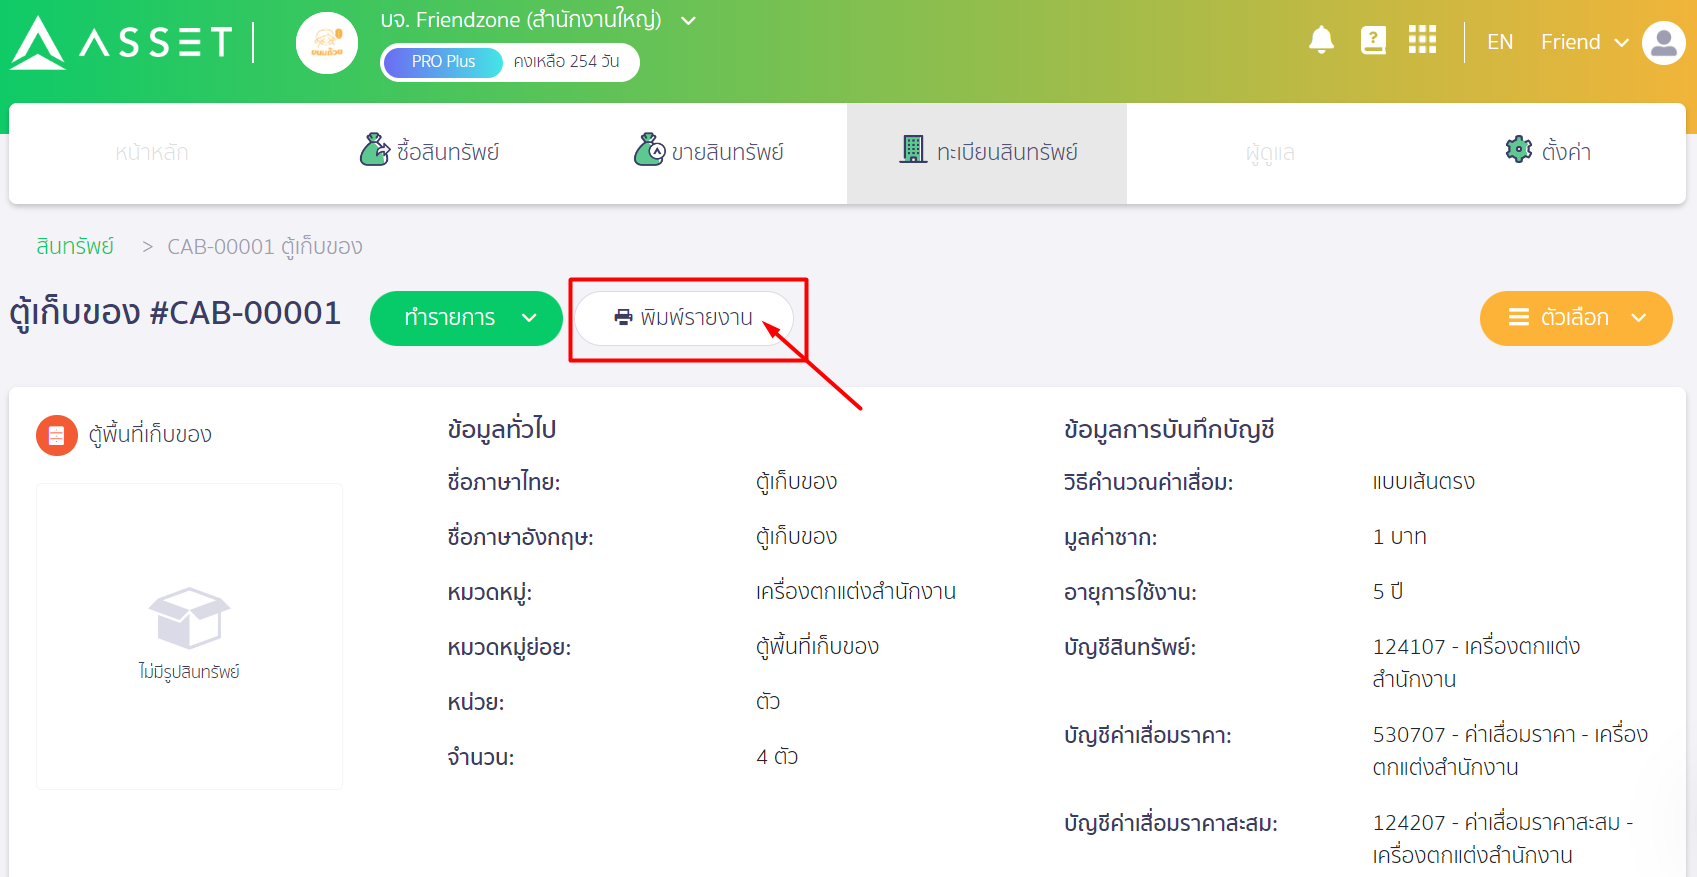Click the PRO Plus plan badge
The image size is (1697, 877).
(443, 61)
